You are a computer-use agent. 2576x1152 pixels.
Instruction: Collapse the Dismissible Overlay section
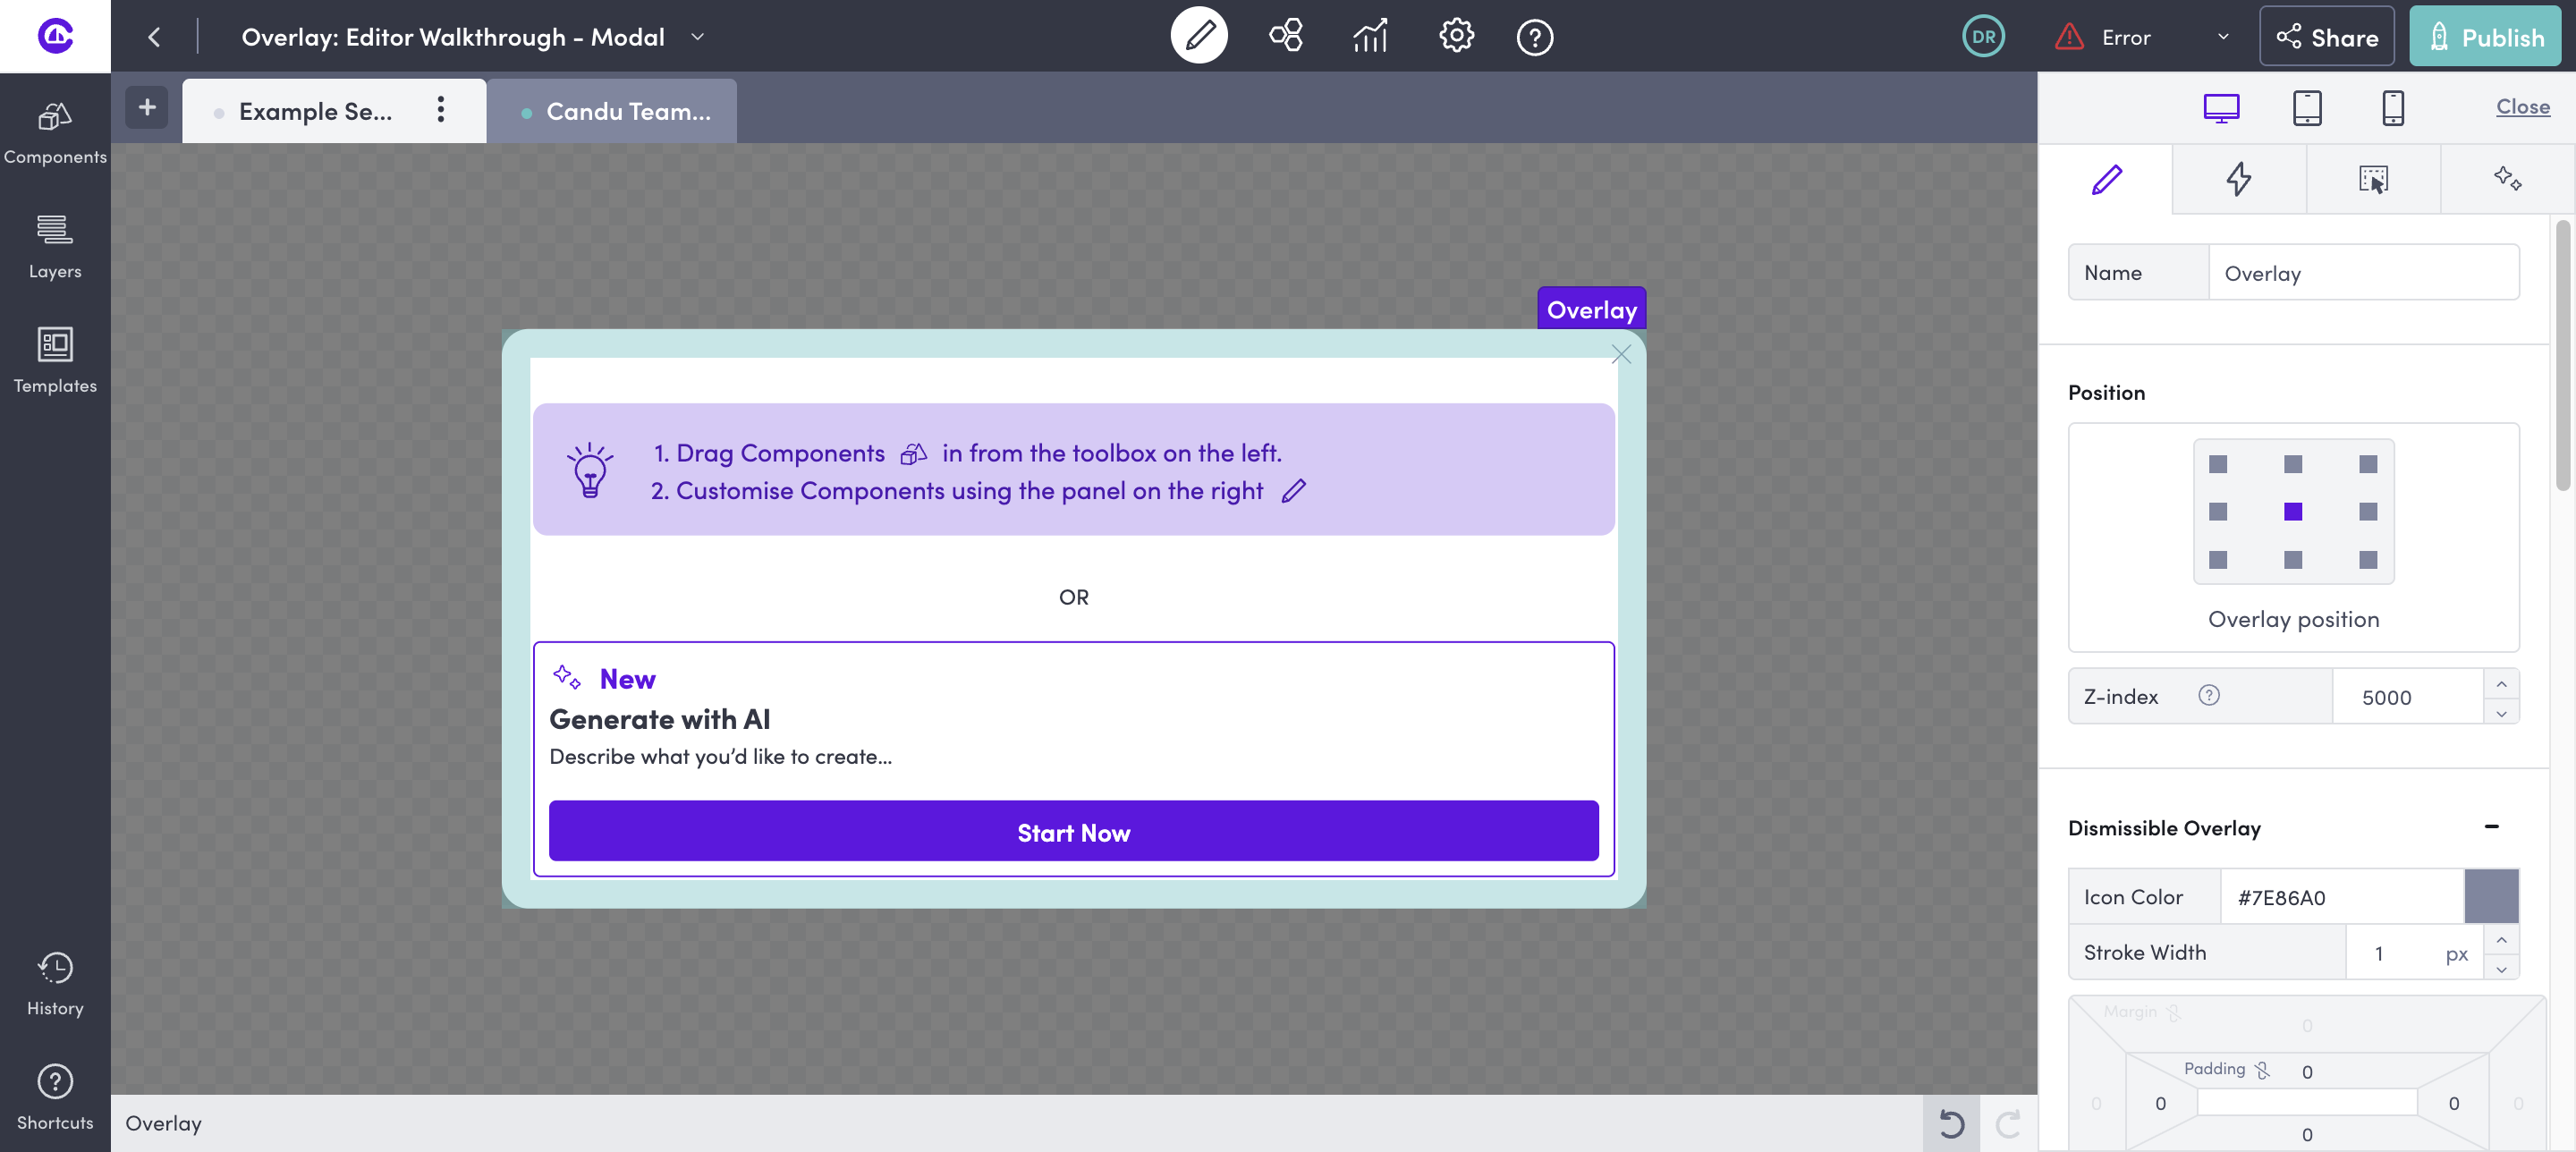pyautogui.click(x=2492, y=826)
